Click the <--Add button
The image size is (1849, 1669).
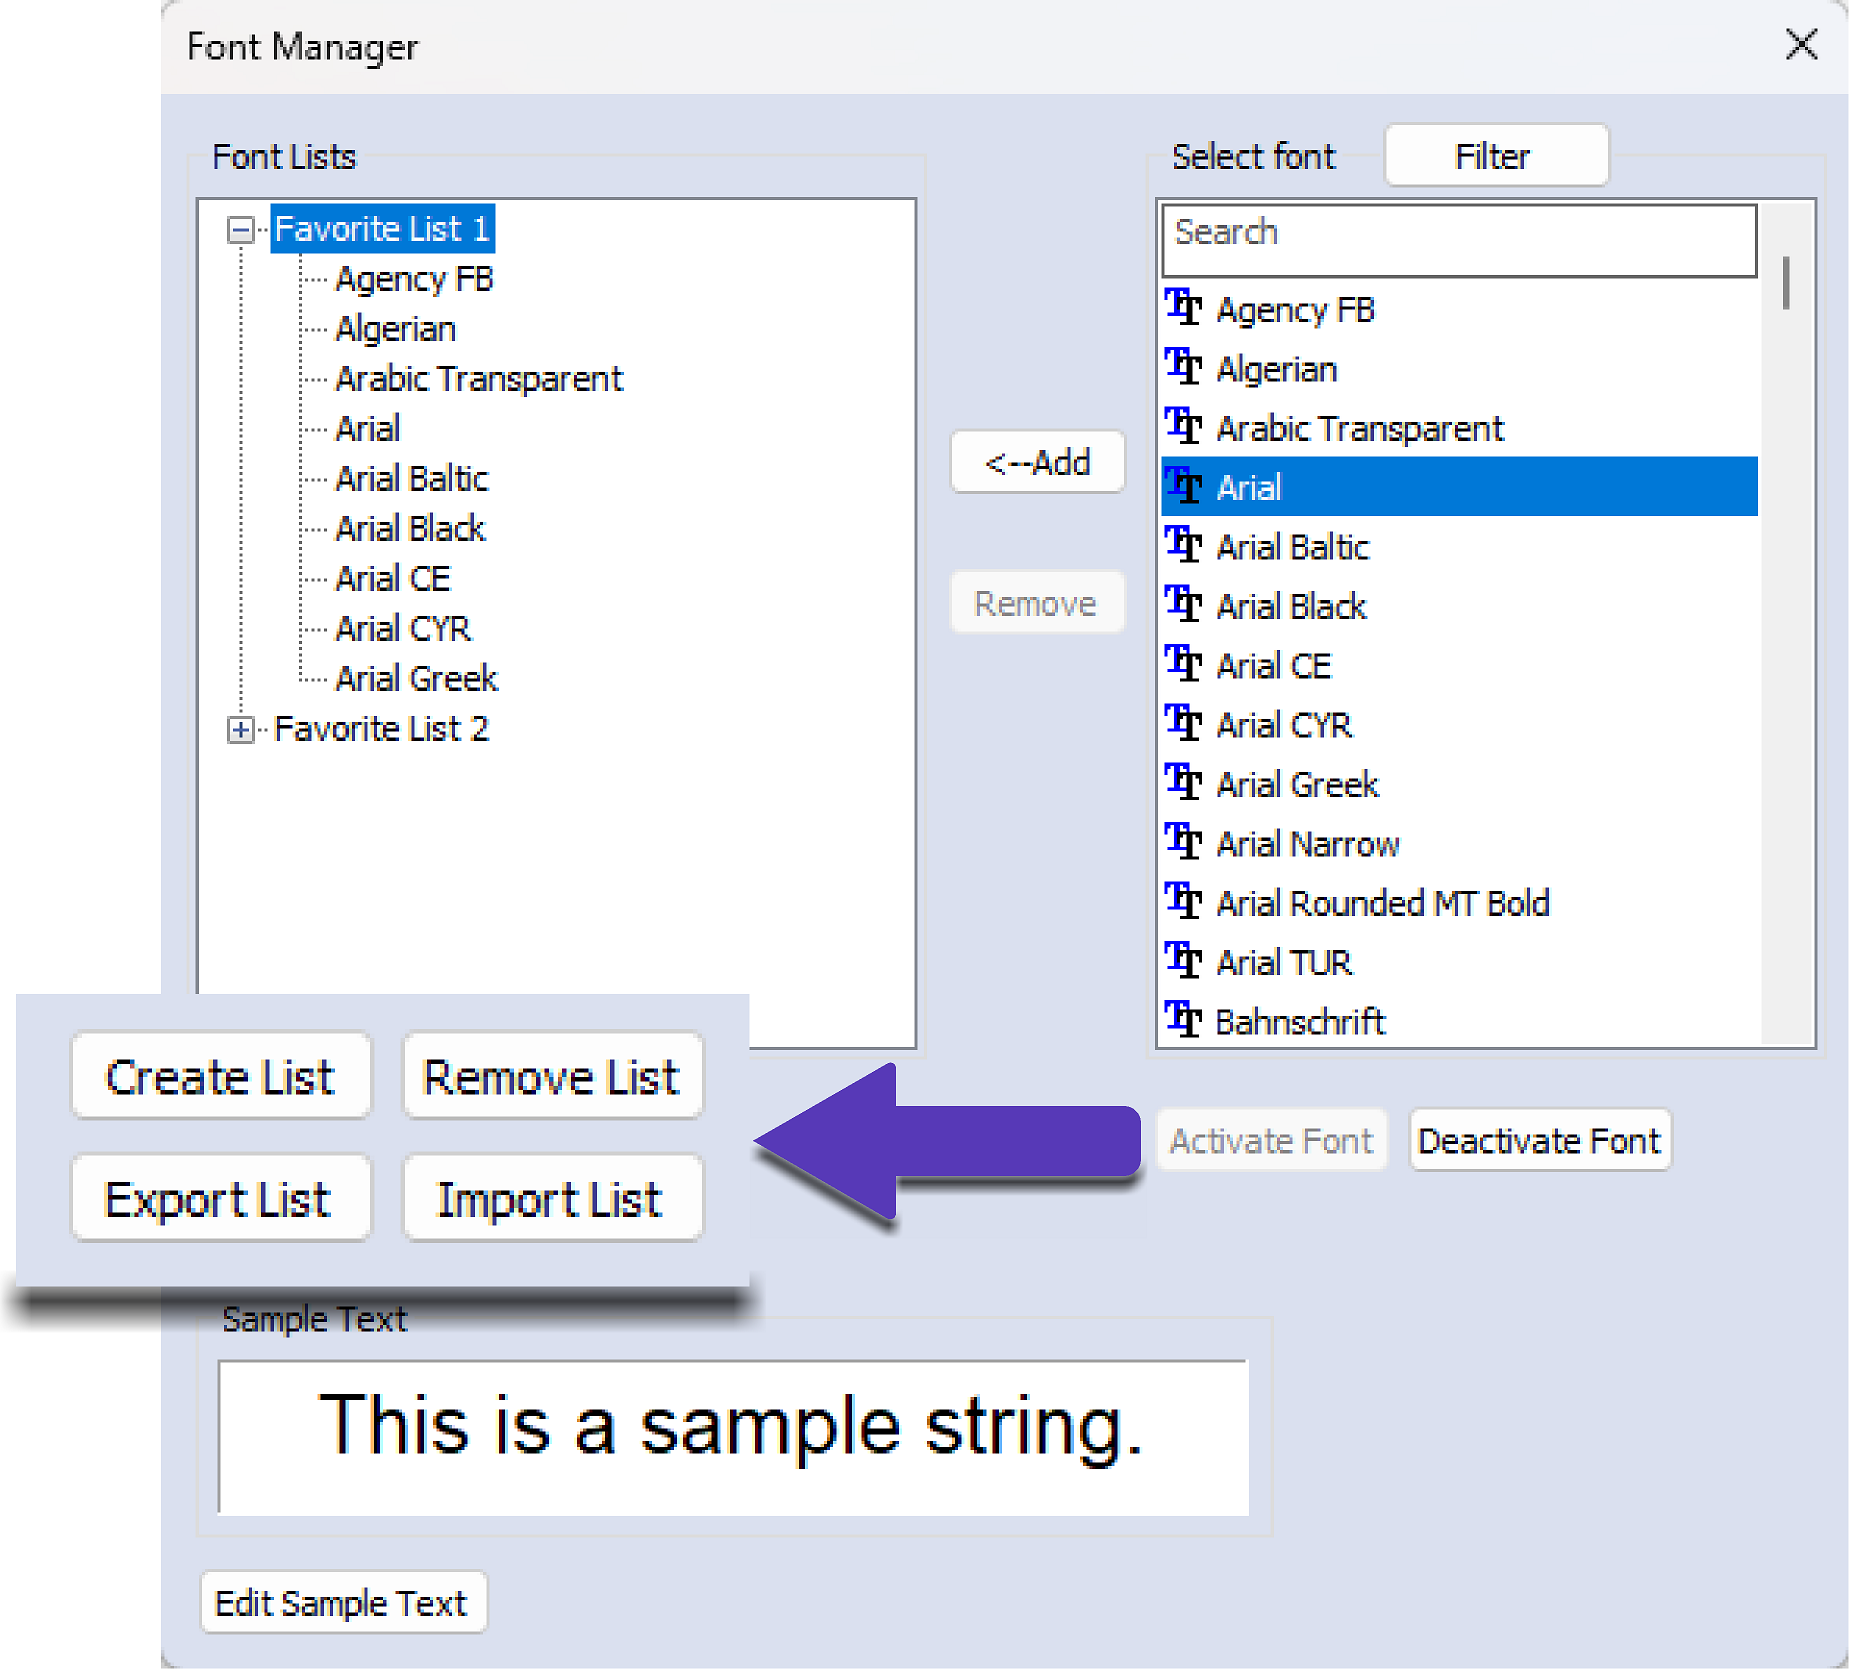point(1037,462)
